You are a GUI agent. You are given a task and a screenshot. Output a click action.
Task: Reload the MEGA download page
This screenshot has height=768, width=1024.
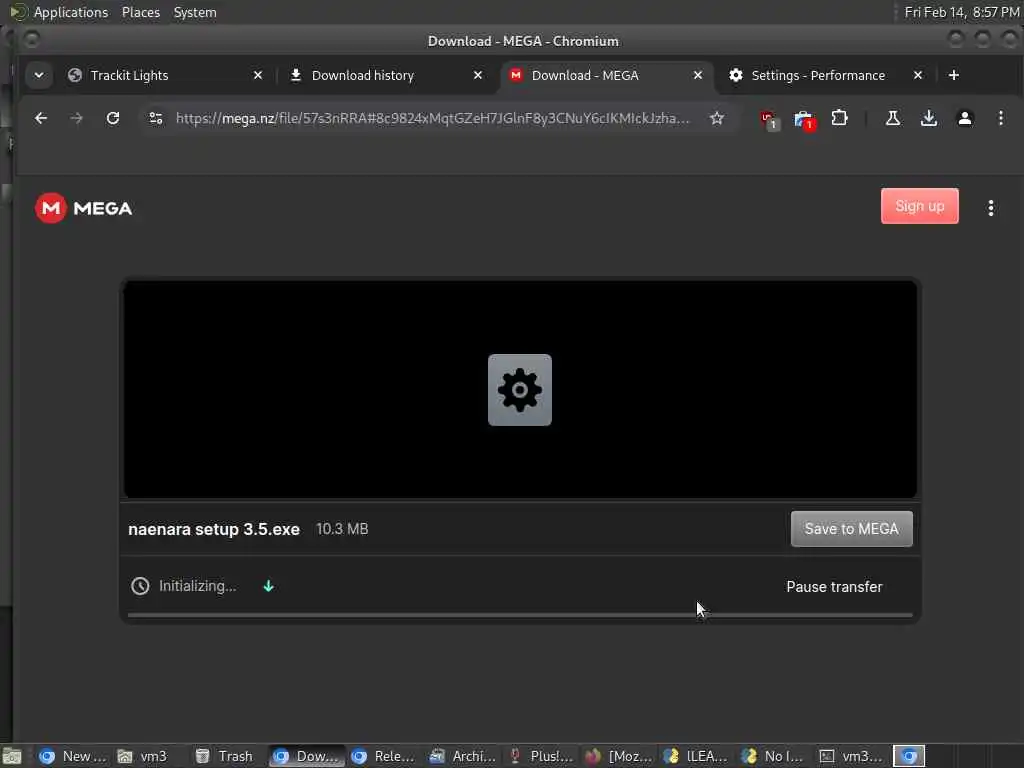(113, 118)
